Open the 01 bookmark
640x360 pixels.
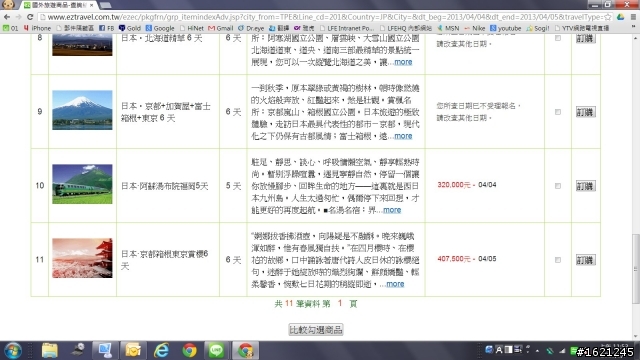pos(11,28)
